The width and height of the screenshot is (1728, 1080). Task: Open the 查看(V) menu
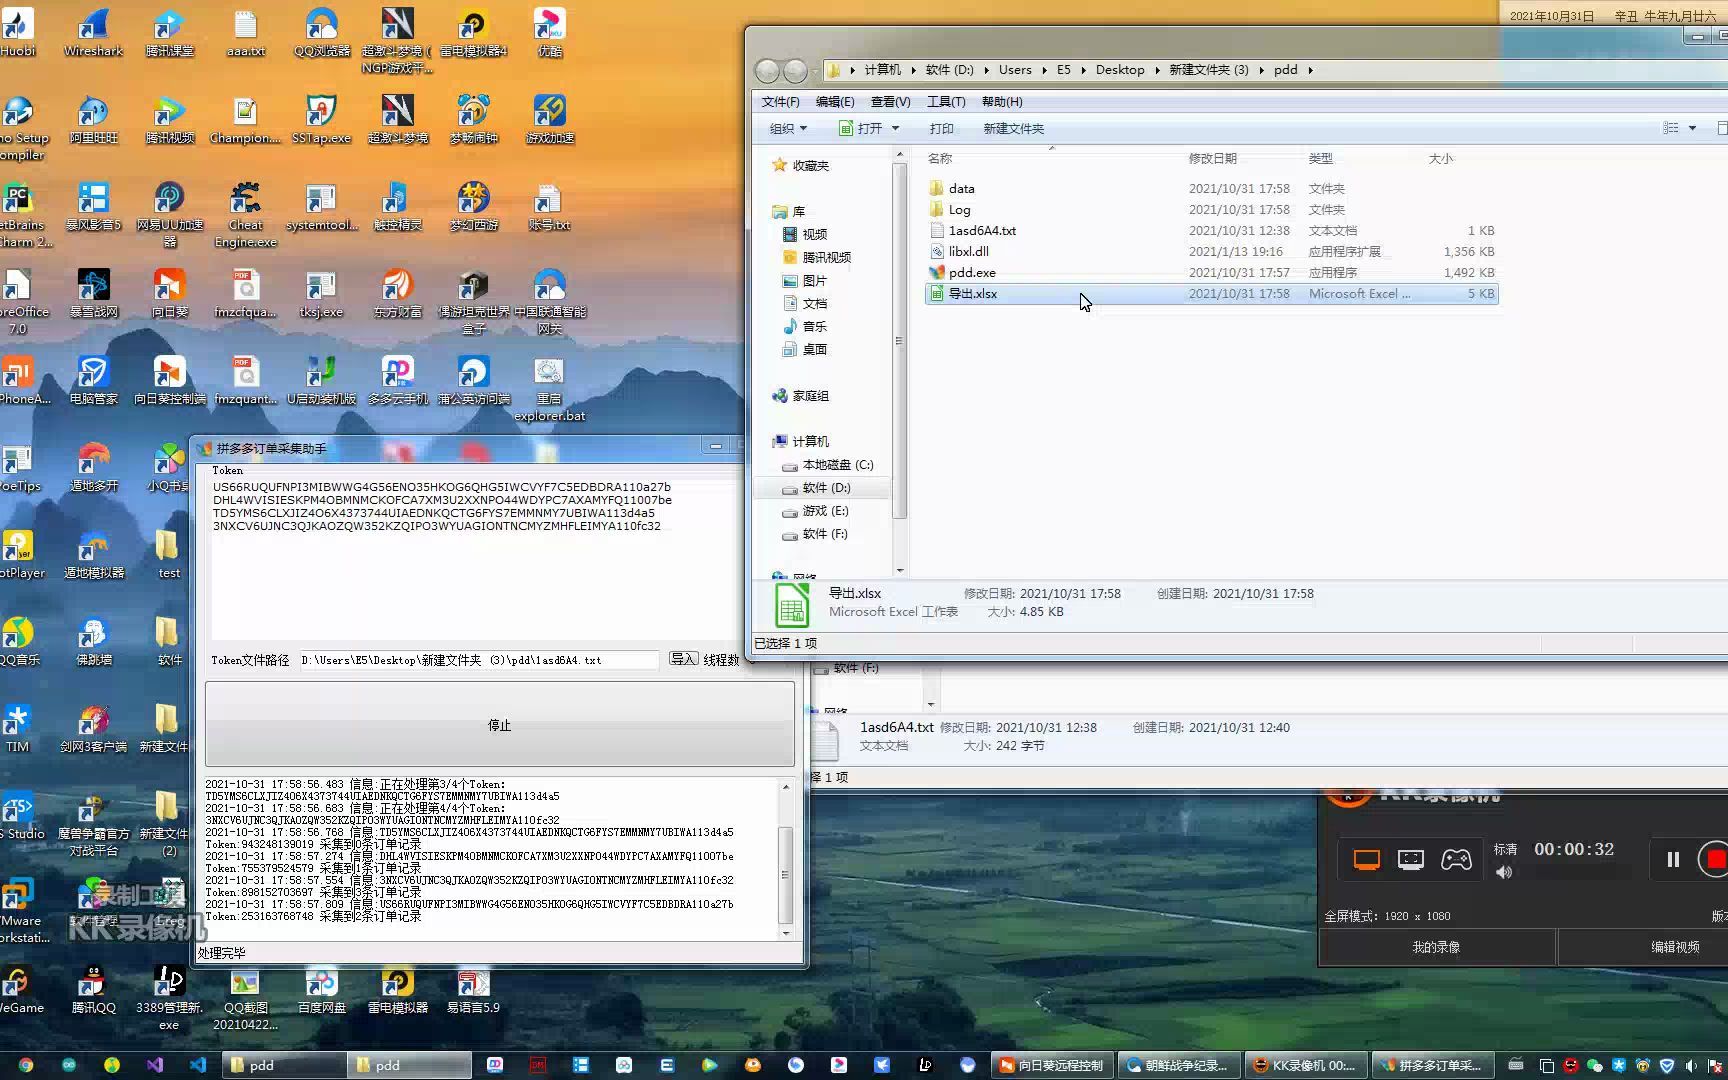tap(890, 101)
